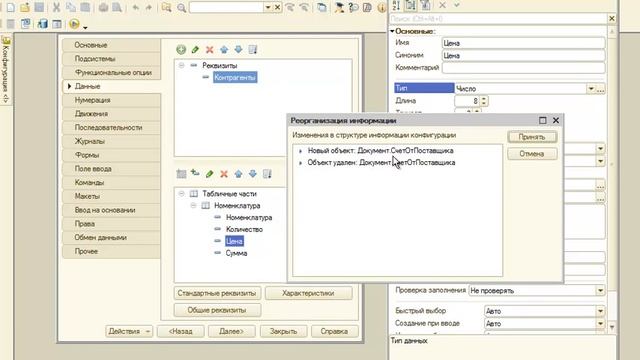Open the Функциональные опции tab
This screenshot has height=360, width=640.
pyautogui.click(x=111, y=72)
